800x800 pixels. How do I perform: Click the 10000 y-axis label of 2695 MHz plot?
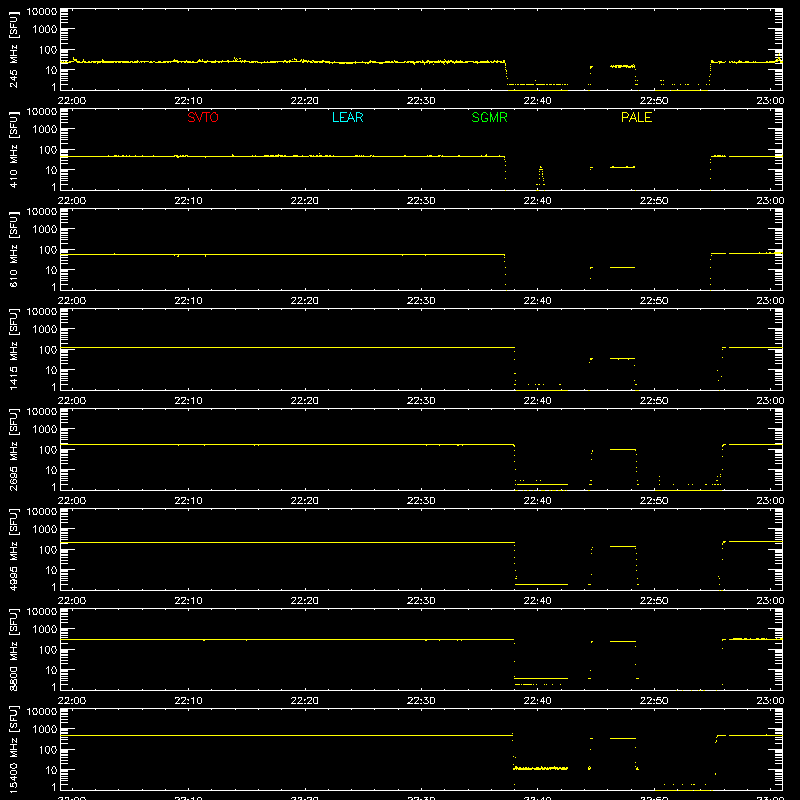click(x=42, y=412)
